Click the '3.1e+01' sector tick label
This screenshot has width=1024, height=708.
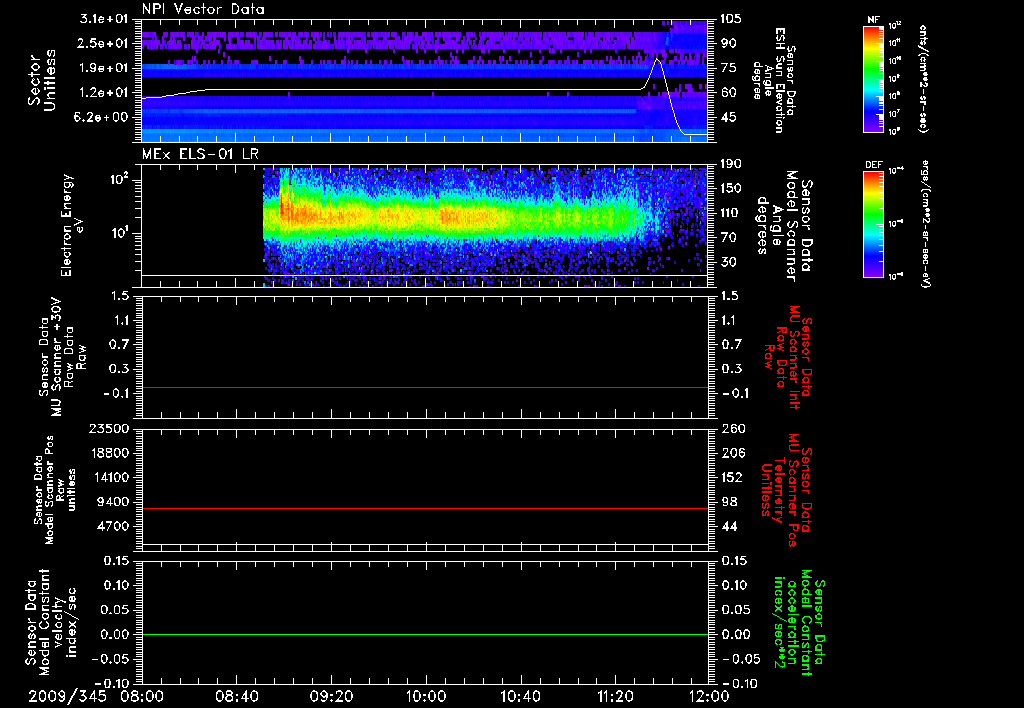coord(104,18)
